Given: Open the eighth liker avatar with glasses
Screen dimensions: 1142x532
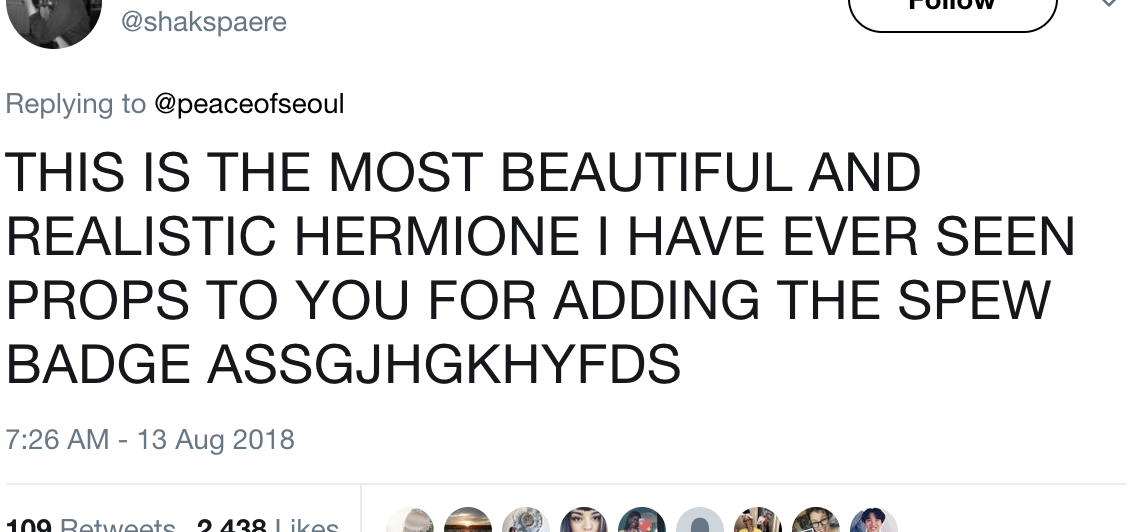Looking at the screenshot, I should pyautogui.click(x=816, y=522).
